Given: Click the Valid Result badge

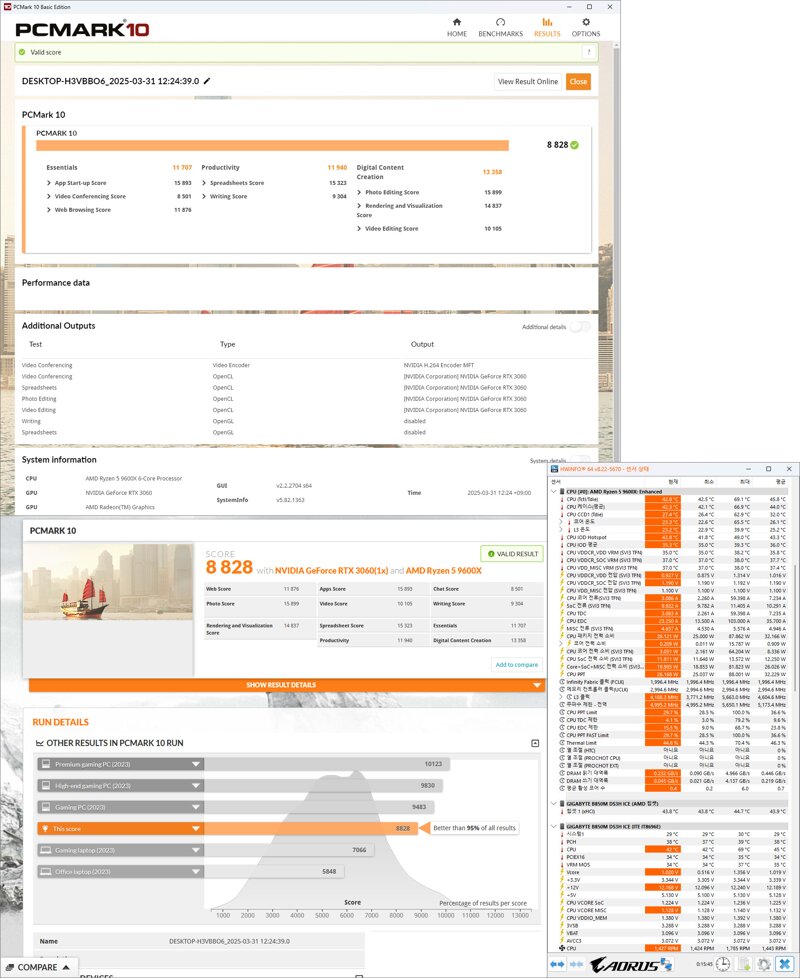Looking at the screenshot, I should 512,554.
